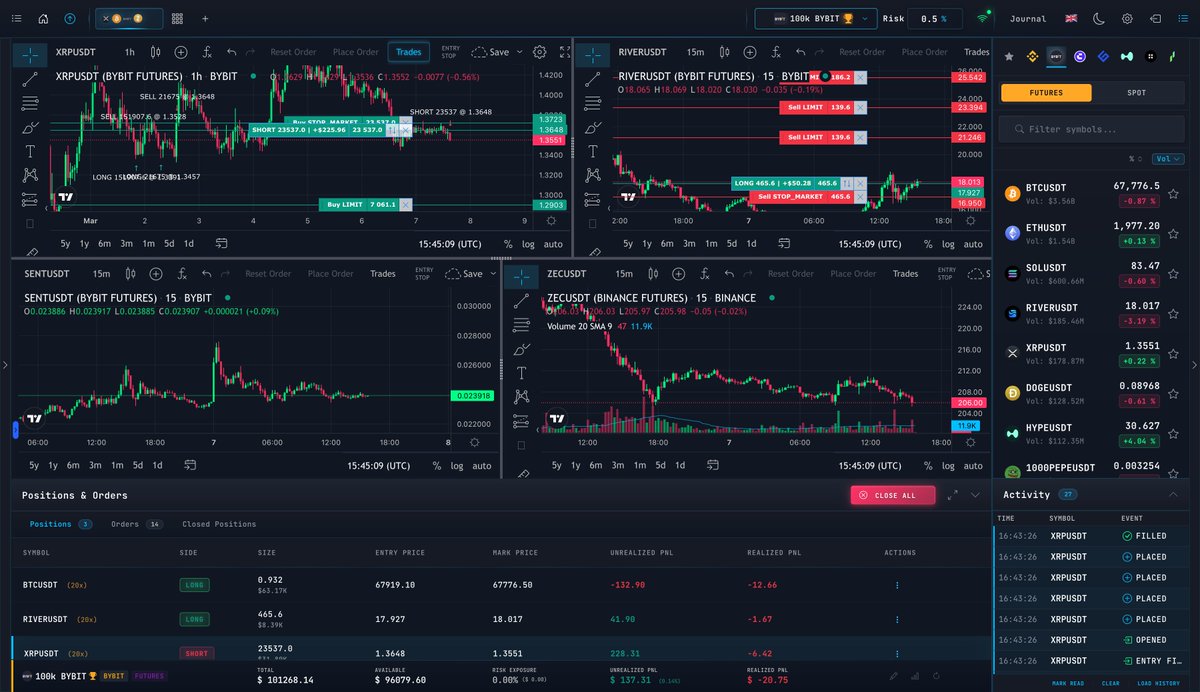Open the chart layout grid icon
Screen dimensions: 1200x692
pyautogui.click(x=177, y=18)
